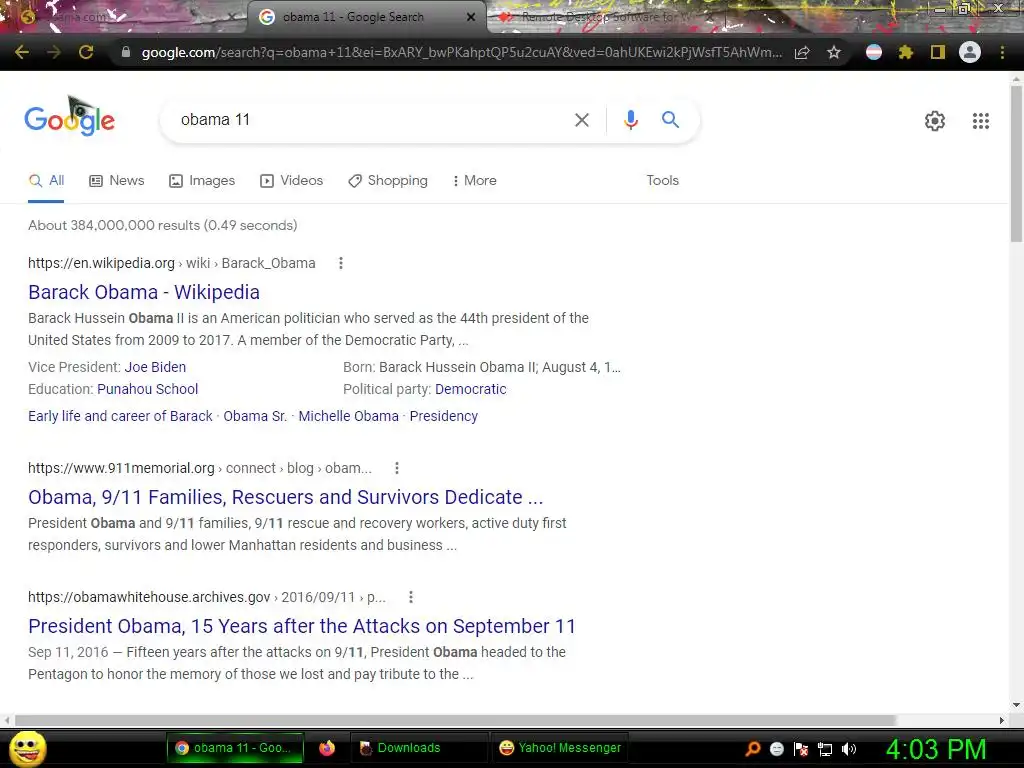The width and height of the screenshot is (1024, 768).
Task: Submit search with magnifier icon
Action: 670,120
